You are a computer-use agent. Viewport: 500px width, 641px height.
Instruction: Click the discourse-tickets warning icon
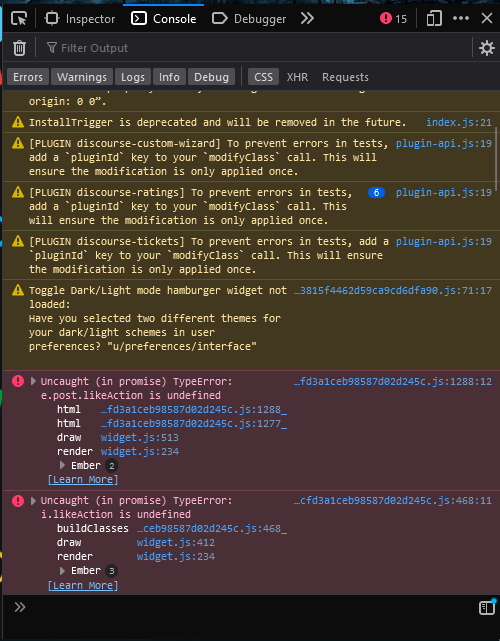tap(18, 241)
